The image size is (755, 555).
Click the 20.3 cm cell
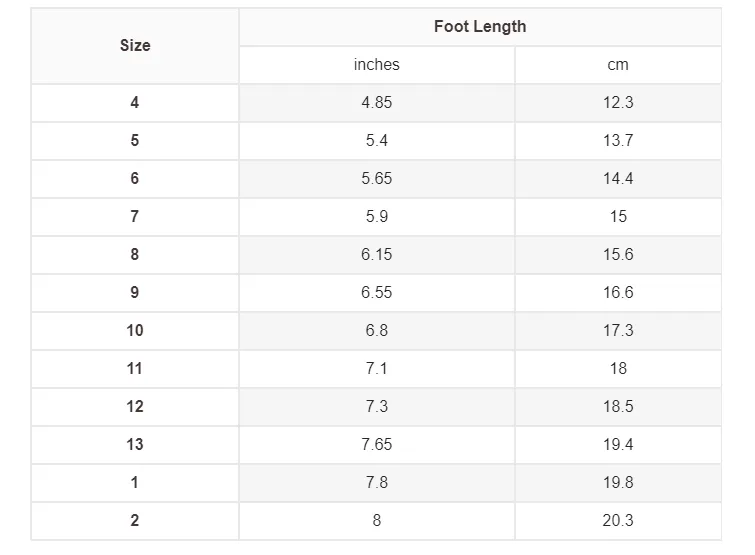[618, 521]
